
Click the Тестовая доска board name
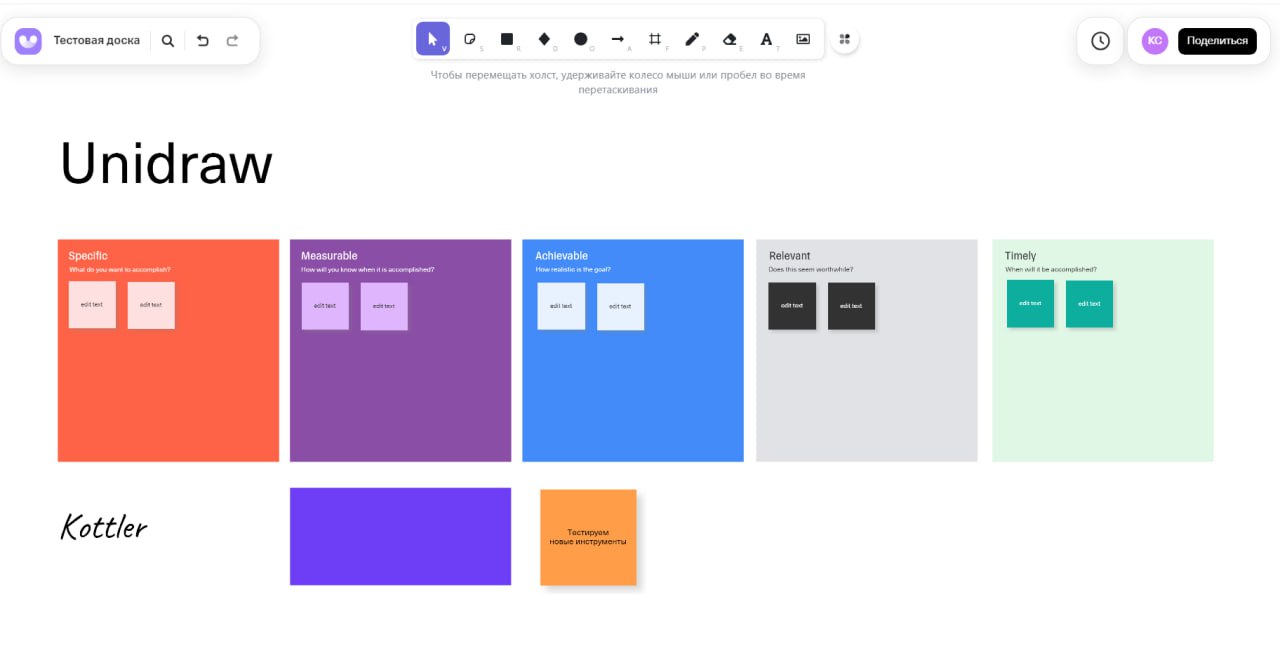(x=97, y=41)
